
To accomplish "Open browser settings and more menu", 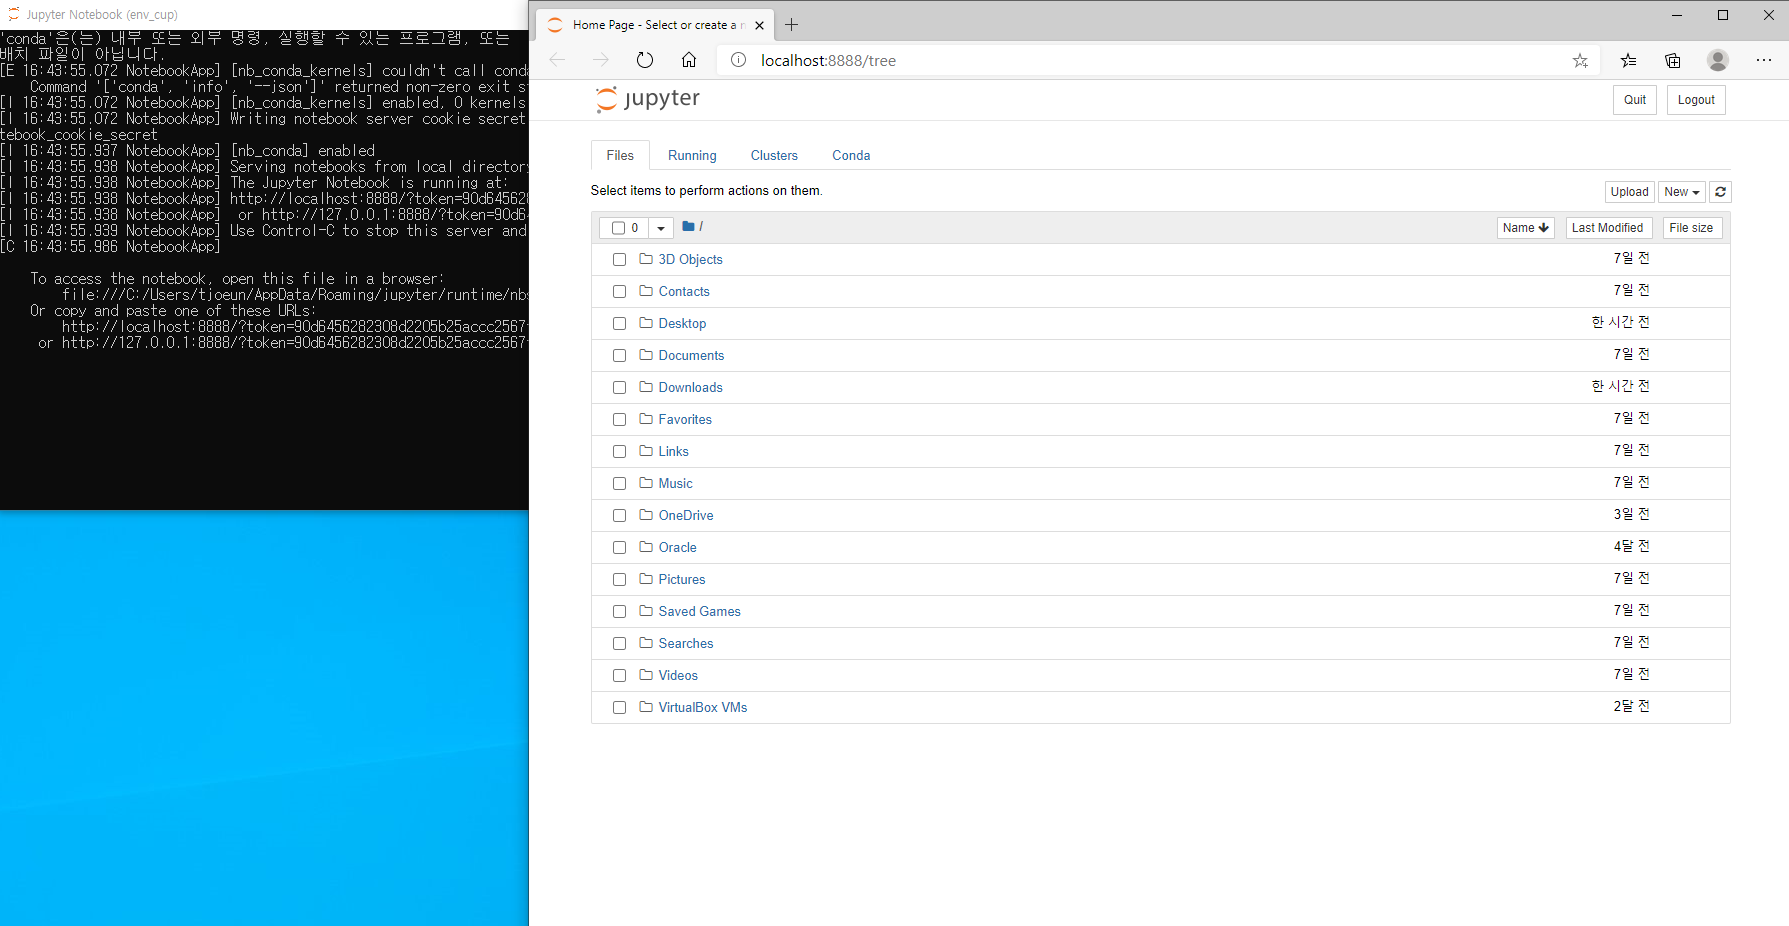I will pyautogui.click(x=1764, y=60).
